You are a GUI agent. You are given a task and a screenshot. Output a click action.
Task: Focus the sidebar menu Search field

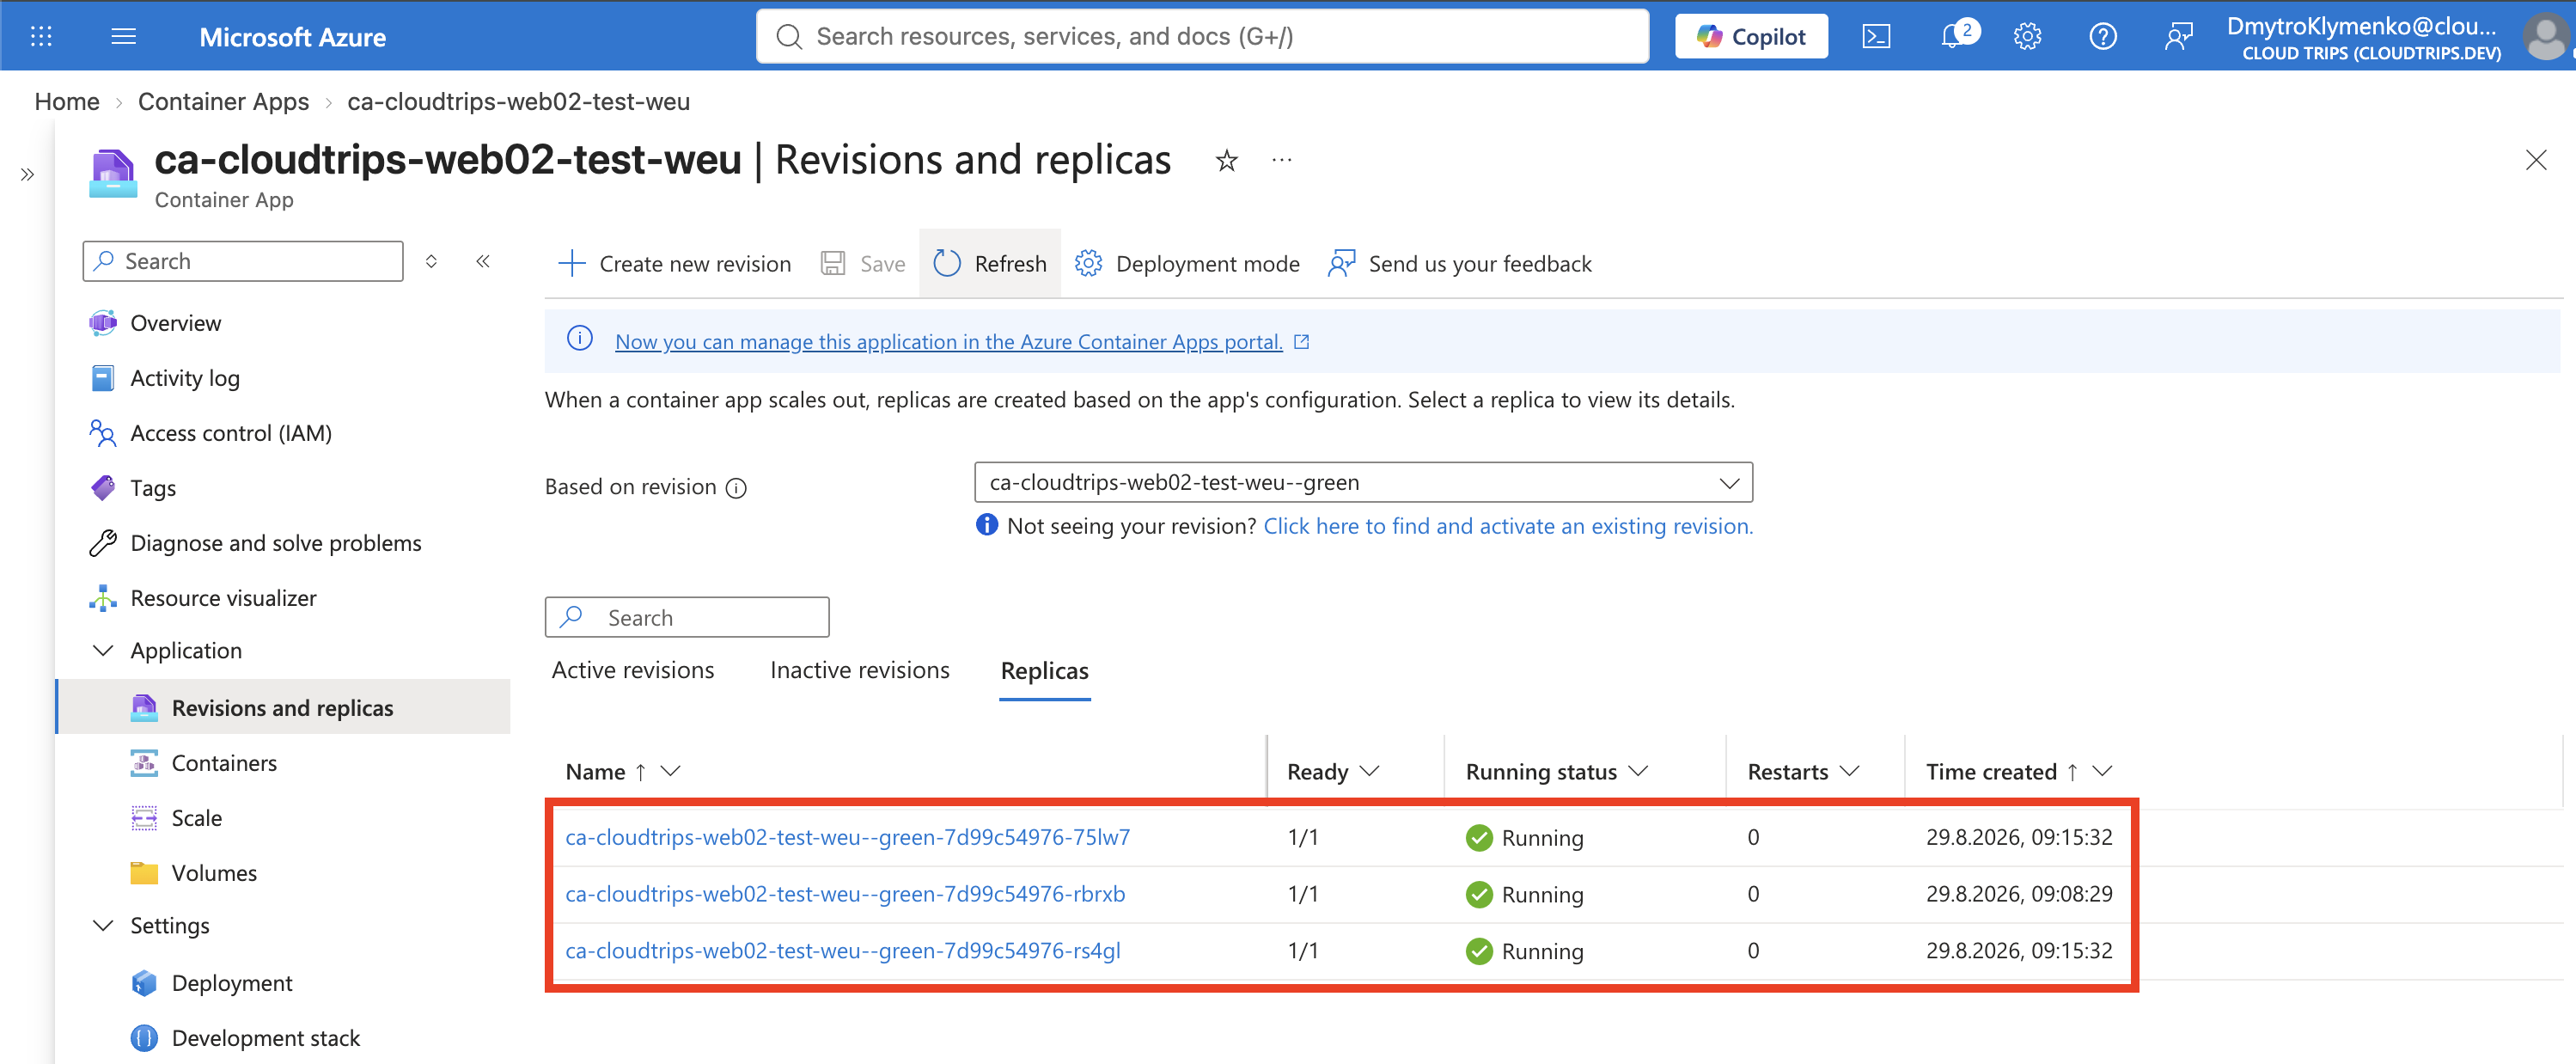(243, 261)
